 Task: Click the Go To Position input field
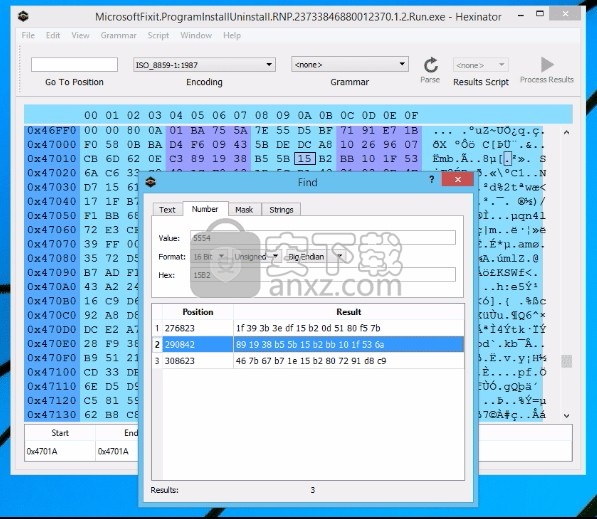(74, 64)
